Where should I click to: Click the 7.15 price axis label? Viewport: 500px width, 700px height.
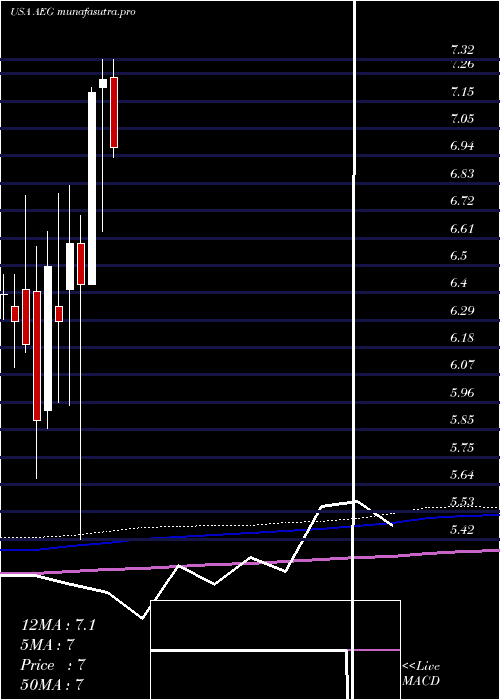coord(462,92)
